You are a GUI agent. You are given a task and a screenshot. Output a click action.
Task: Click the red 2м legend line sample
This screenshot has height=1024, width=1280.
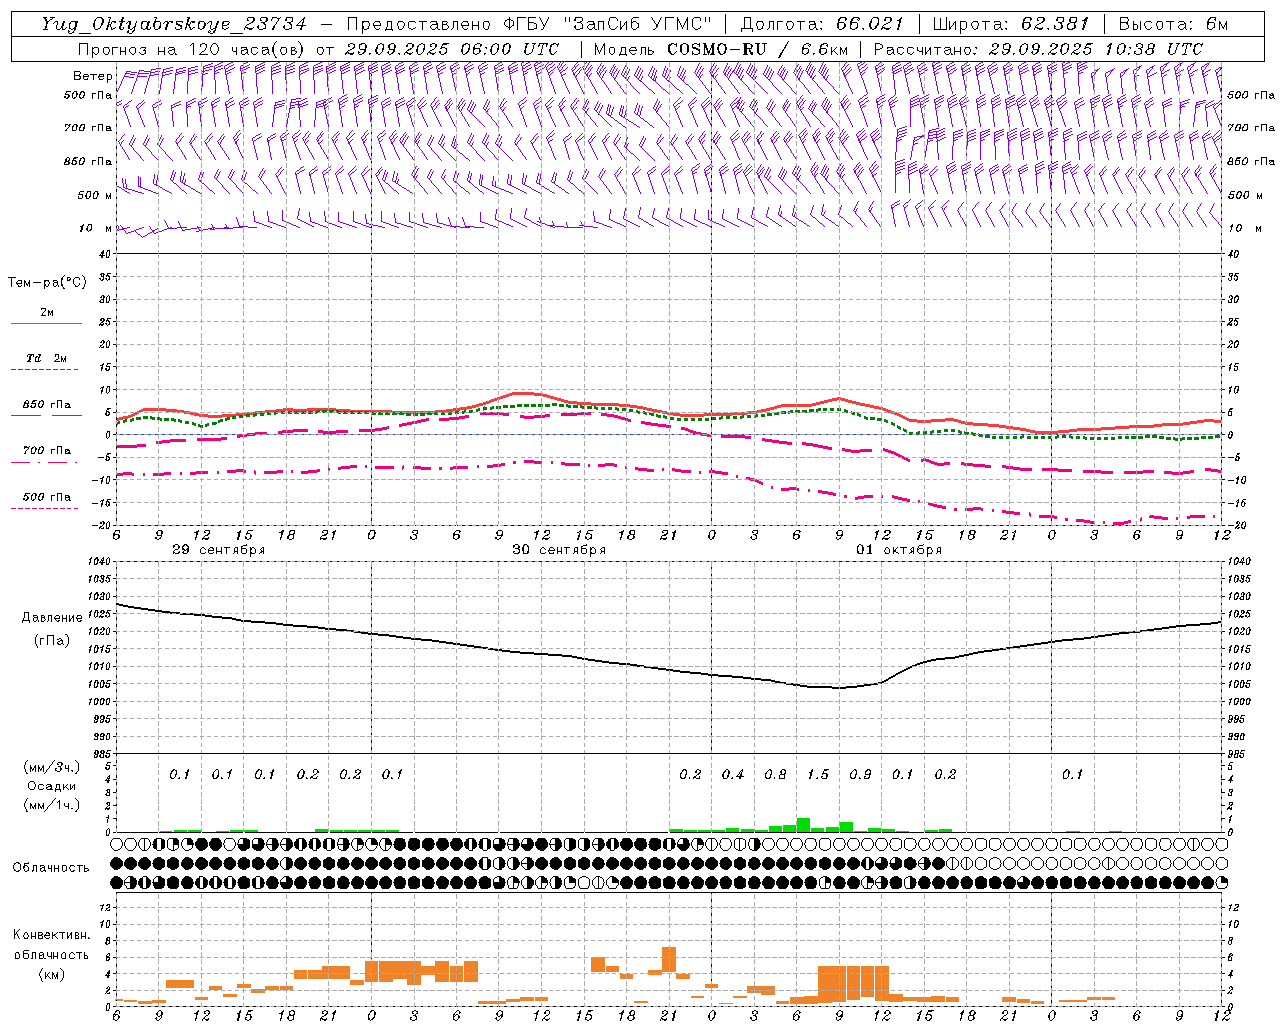click(46, 323)
